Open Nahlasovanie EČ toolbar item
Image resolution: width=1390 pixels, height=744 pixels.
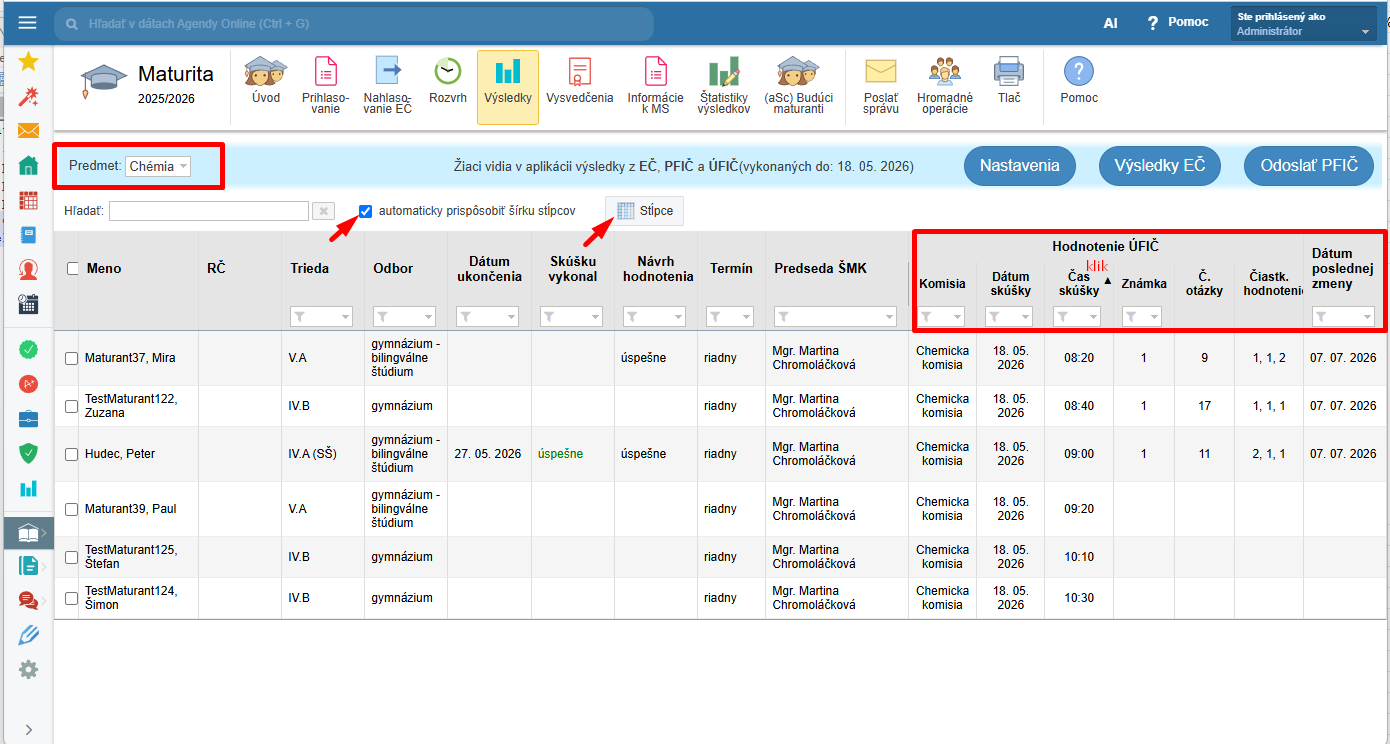[x=387, y=86]
